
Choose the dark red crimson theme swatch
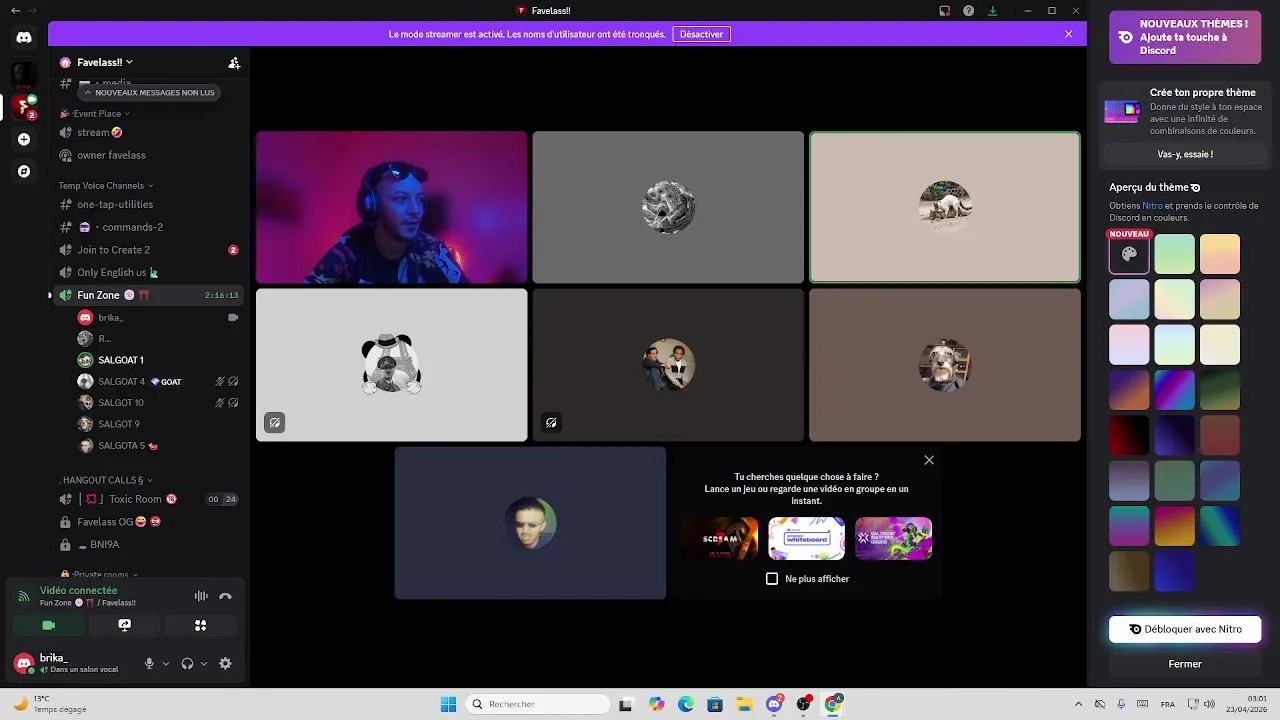tap(1129, 435)
